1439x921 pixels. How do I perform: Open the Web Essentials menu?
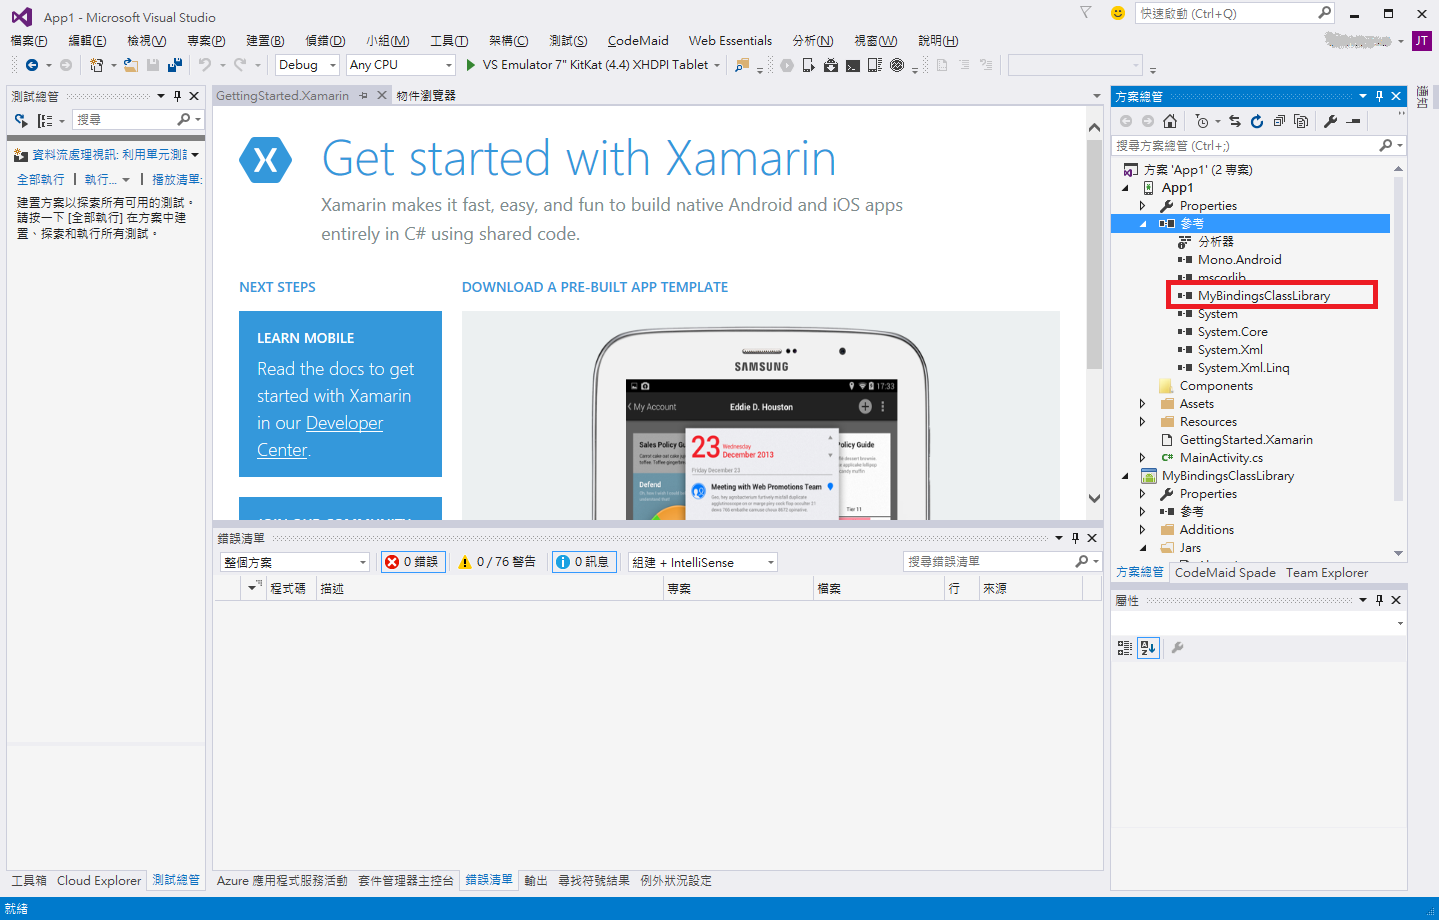click(730, 41)
